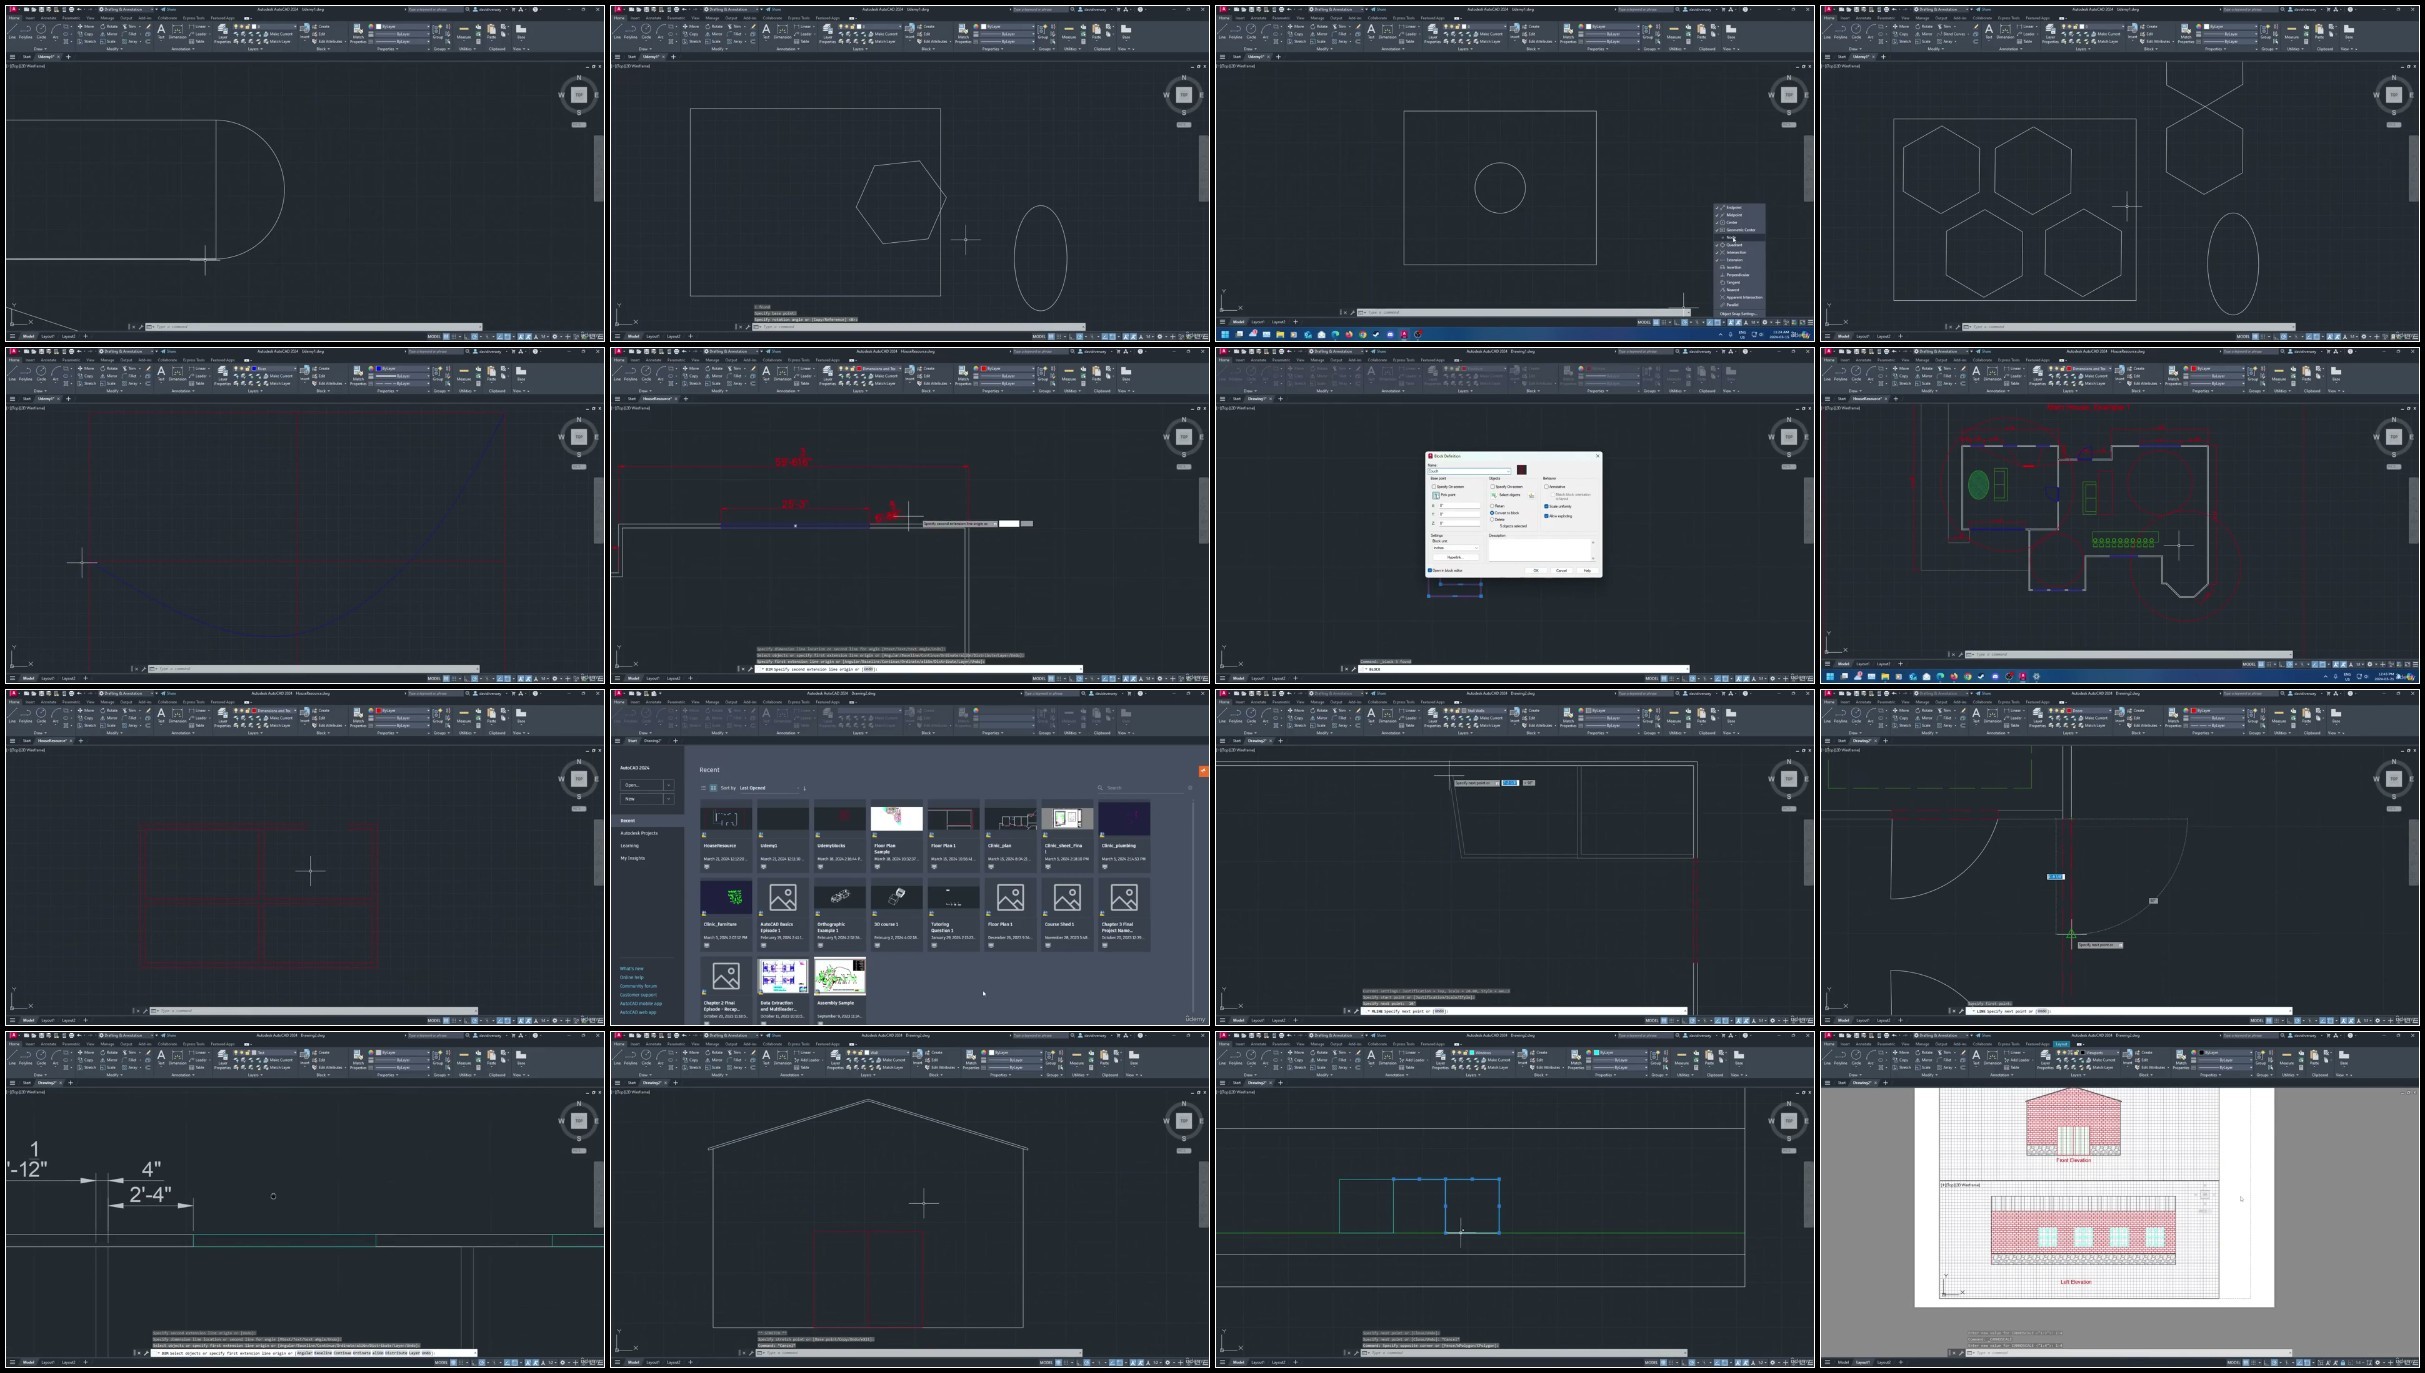Viewport: 2425px width, 1373px height.
Task: Click OK in Block Definition dialog
Action: (1536, 570)
